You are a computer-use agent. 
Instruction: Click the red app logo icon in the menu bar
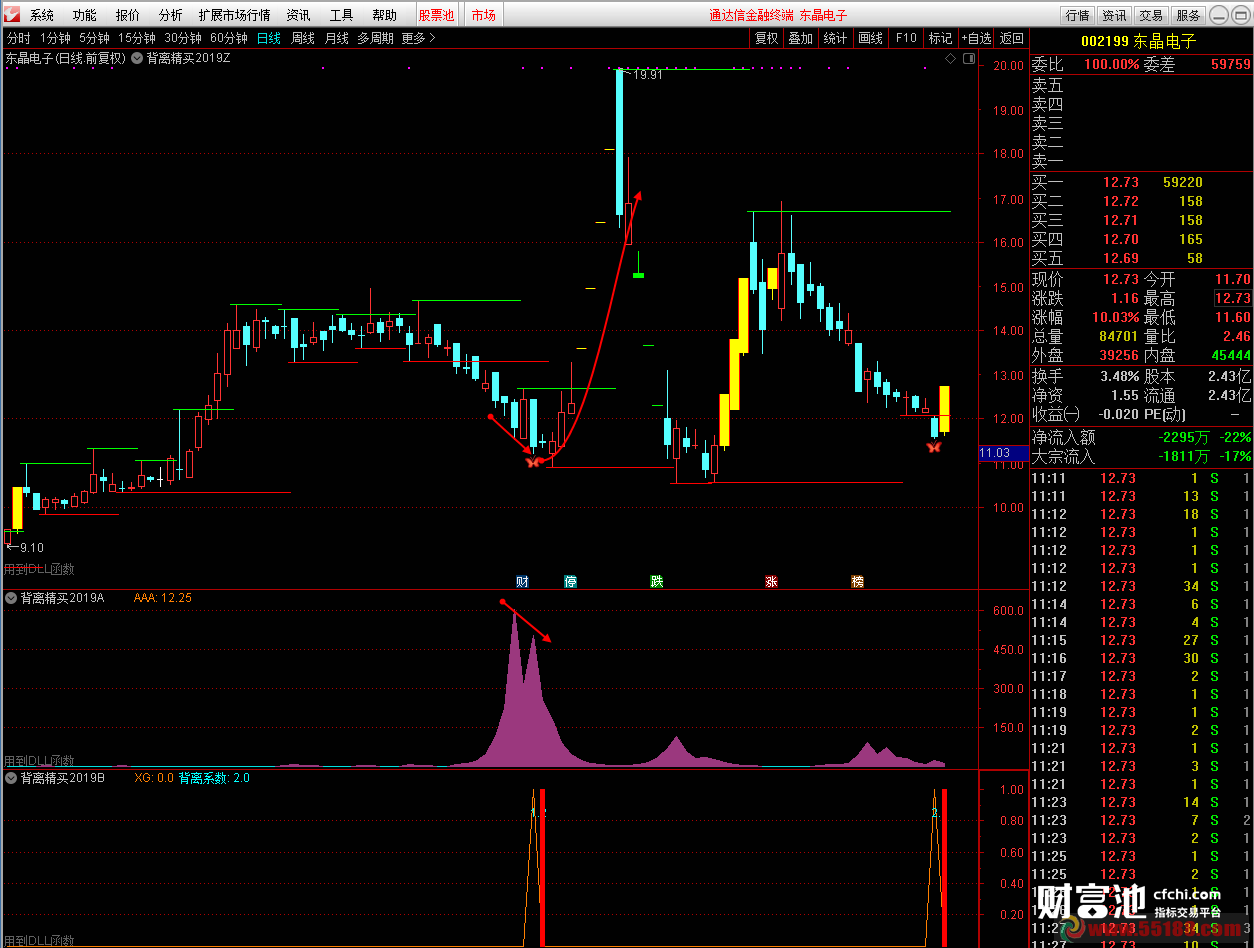[x=12, y=14]
